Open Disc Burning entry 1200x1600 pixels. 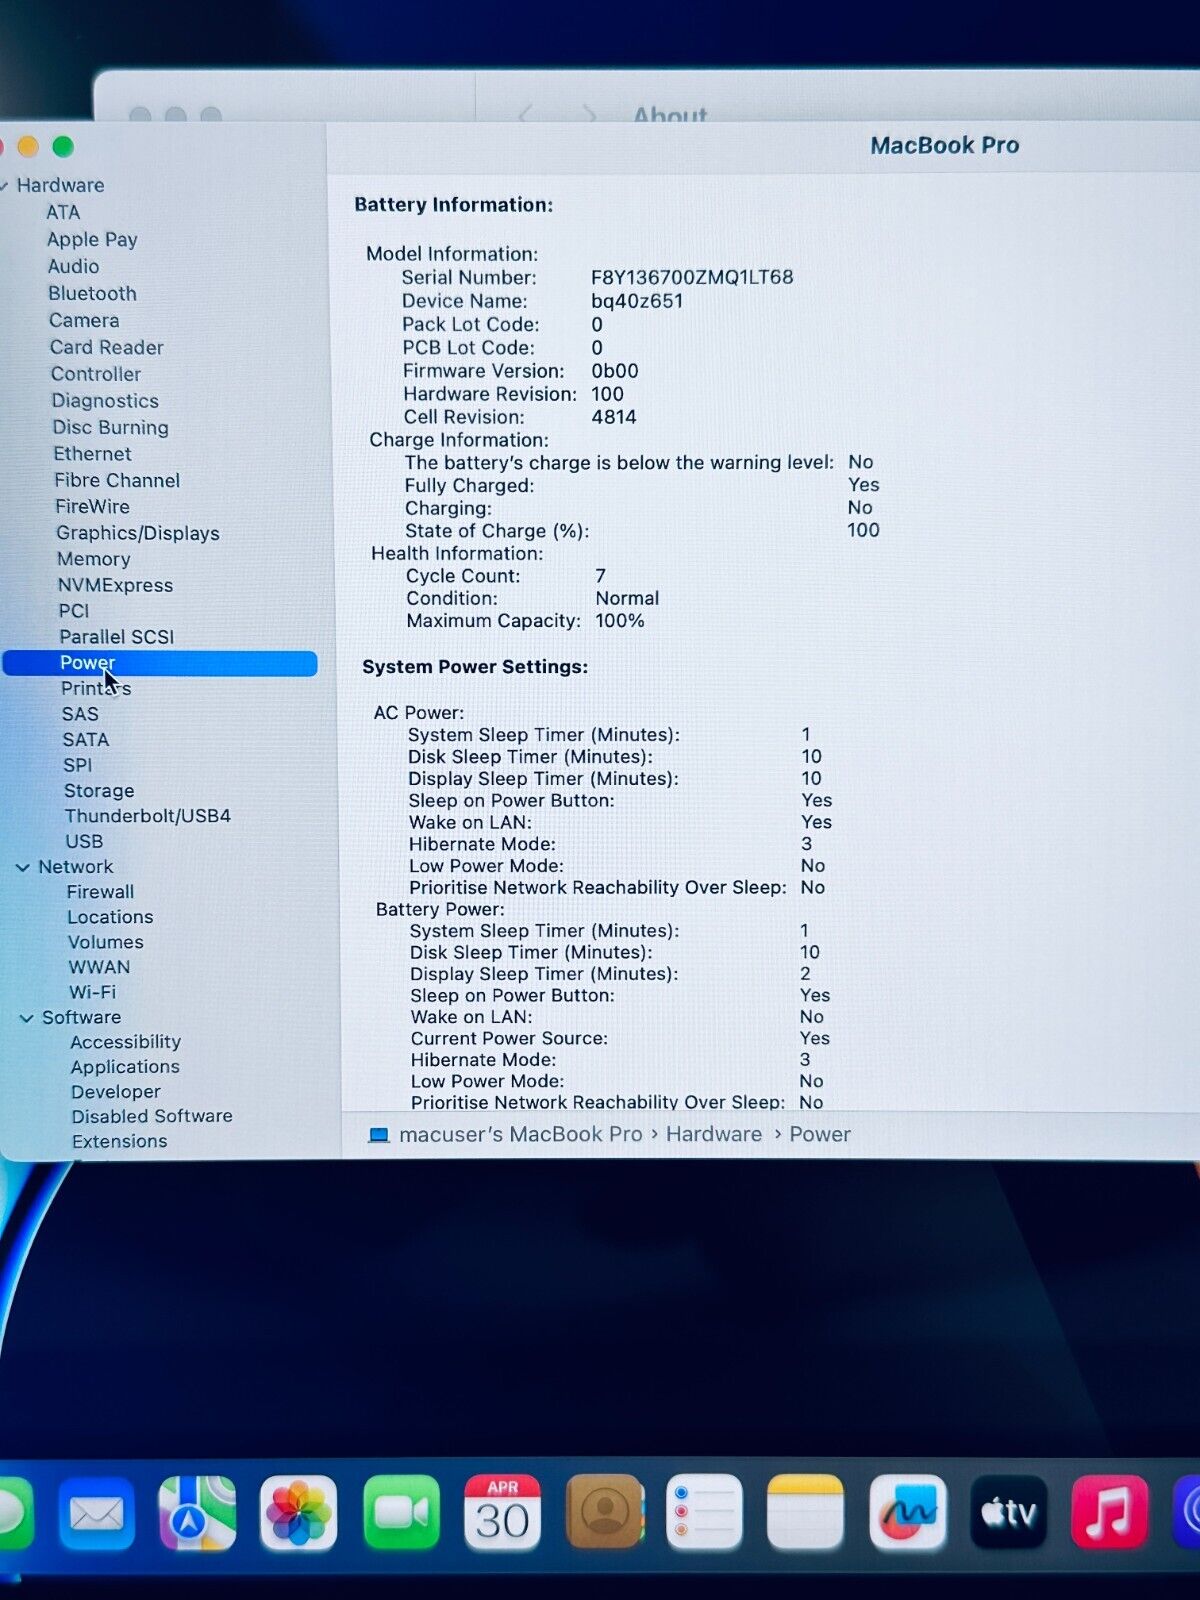[110, 427]
